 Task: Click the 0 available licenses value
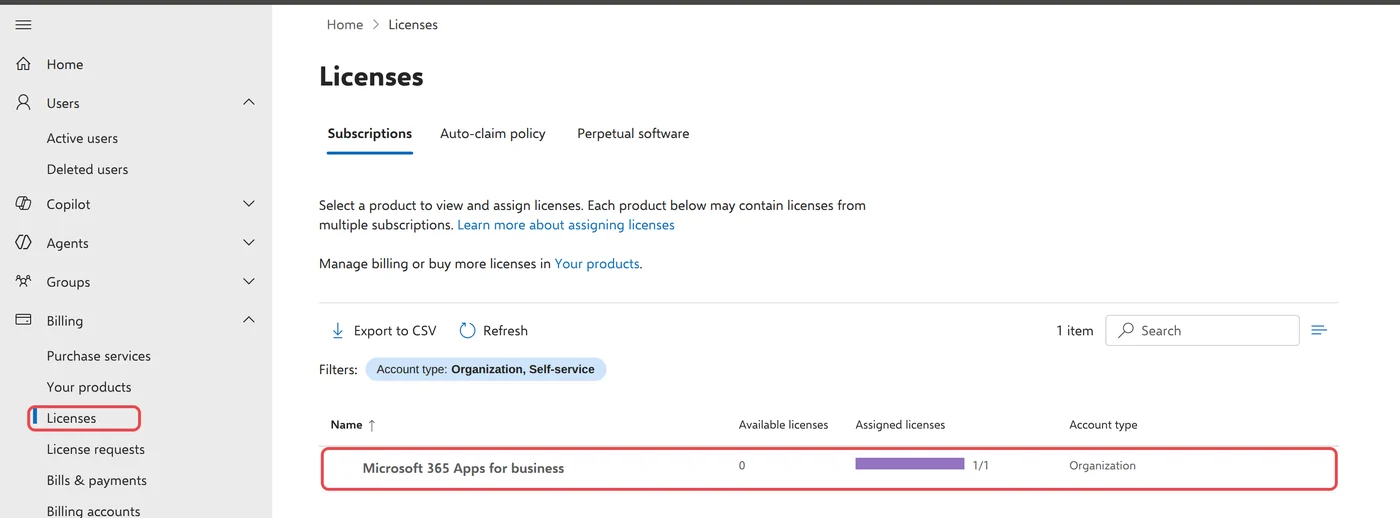click(742, 465)
